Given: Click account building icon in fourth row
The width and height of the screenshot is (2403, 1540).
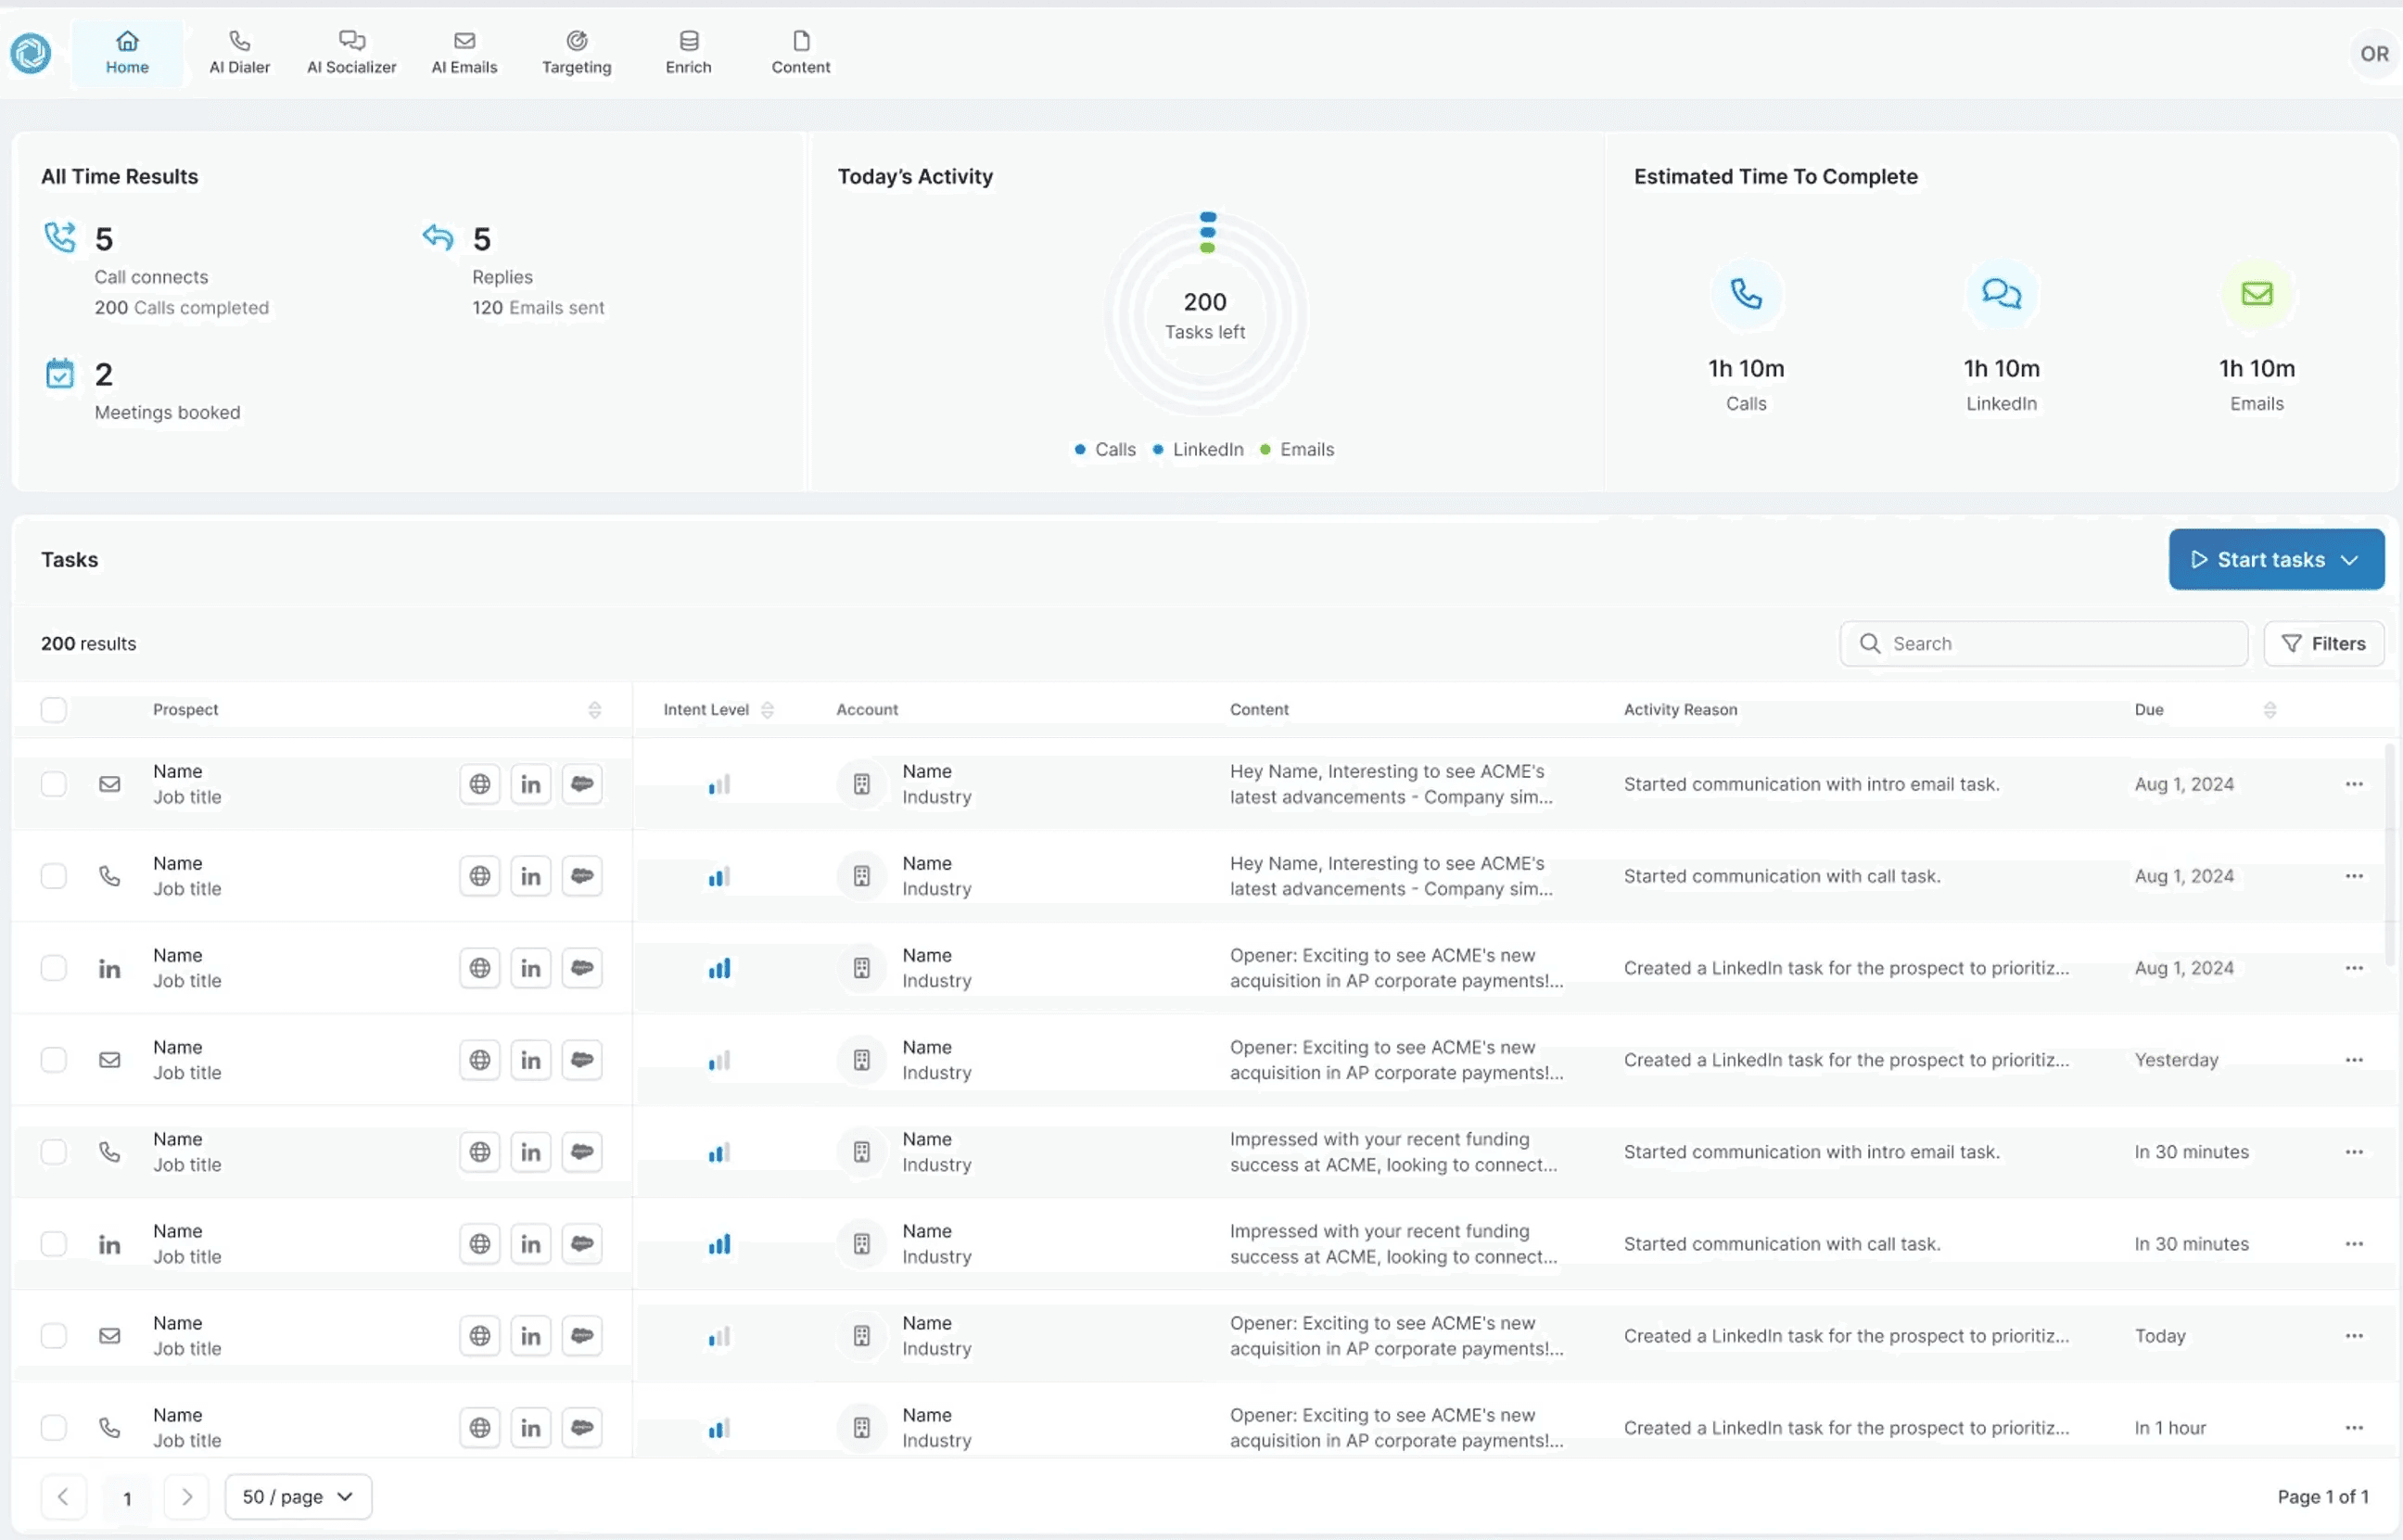Looking at the screenshot, I should (861, 1060).
